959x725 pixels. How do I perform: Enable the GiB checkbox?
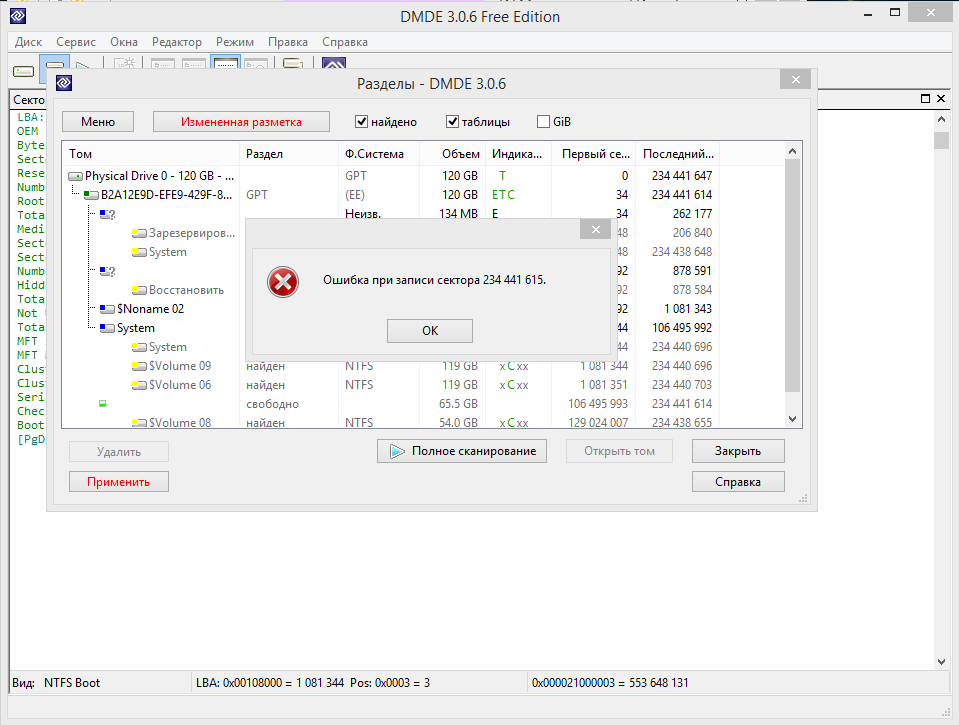(x=543, y=122)
